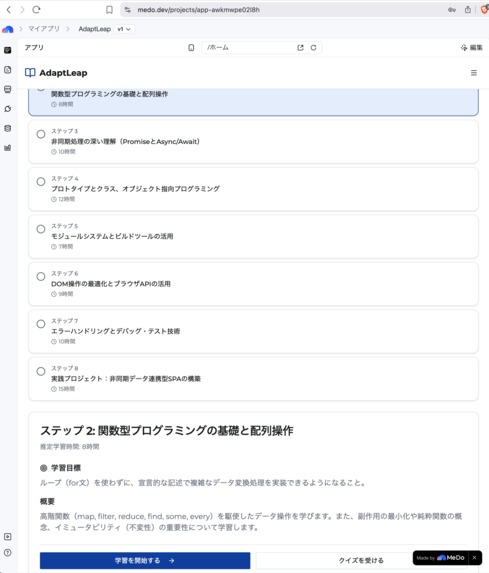Screen dimensions: 489x573
Task: Open the モジュールシステムとビルドツールの活用 title
Action: (x=112, y=236)
